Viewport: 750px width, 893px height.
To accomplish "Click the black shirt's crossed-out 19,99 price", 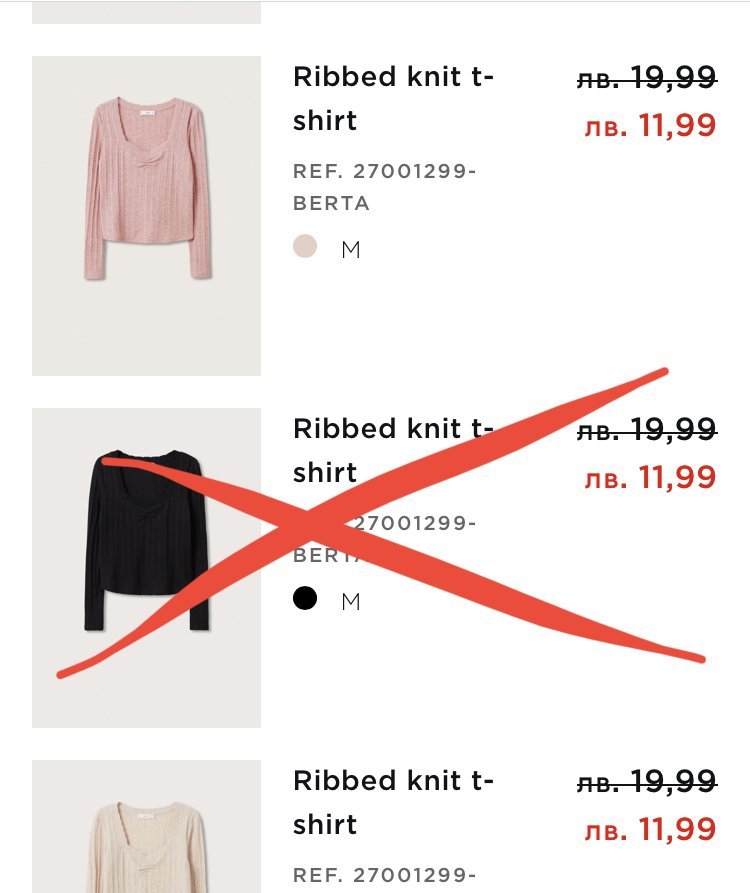I will coord(646,430).
